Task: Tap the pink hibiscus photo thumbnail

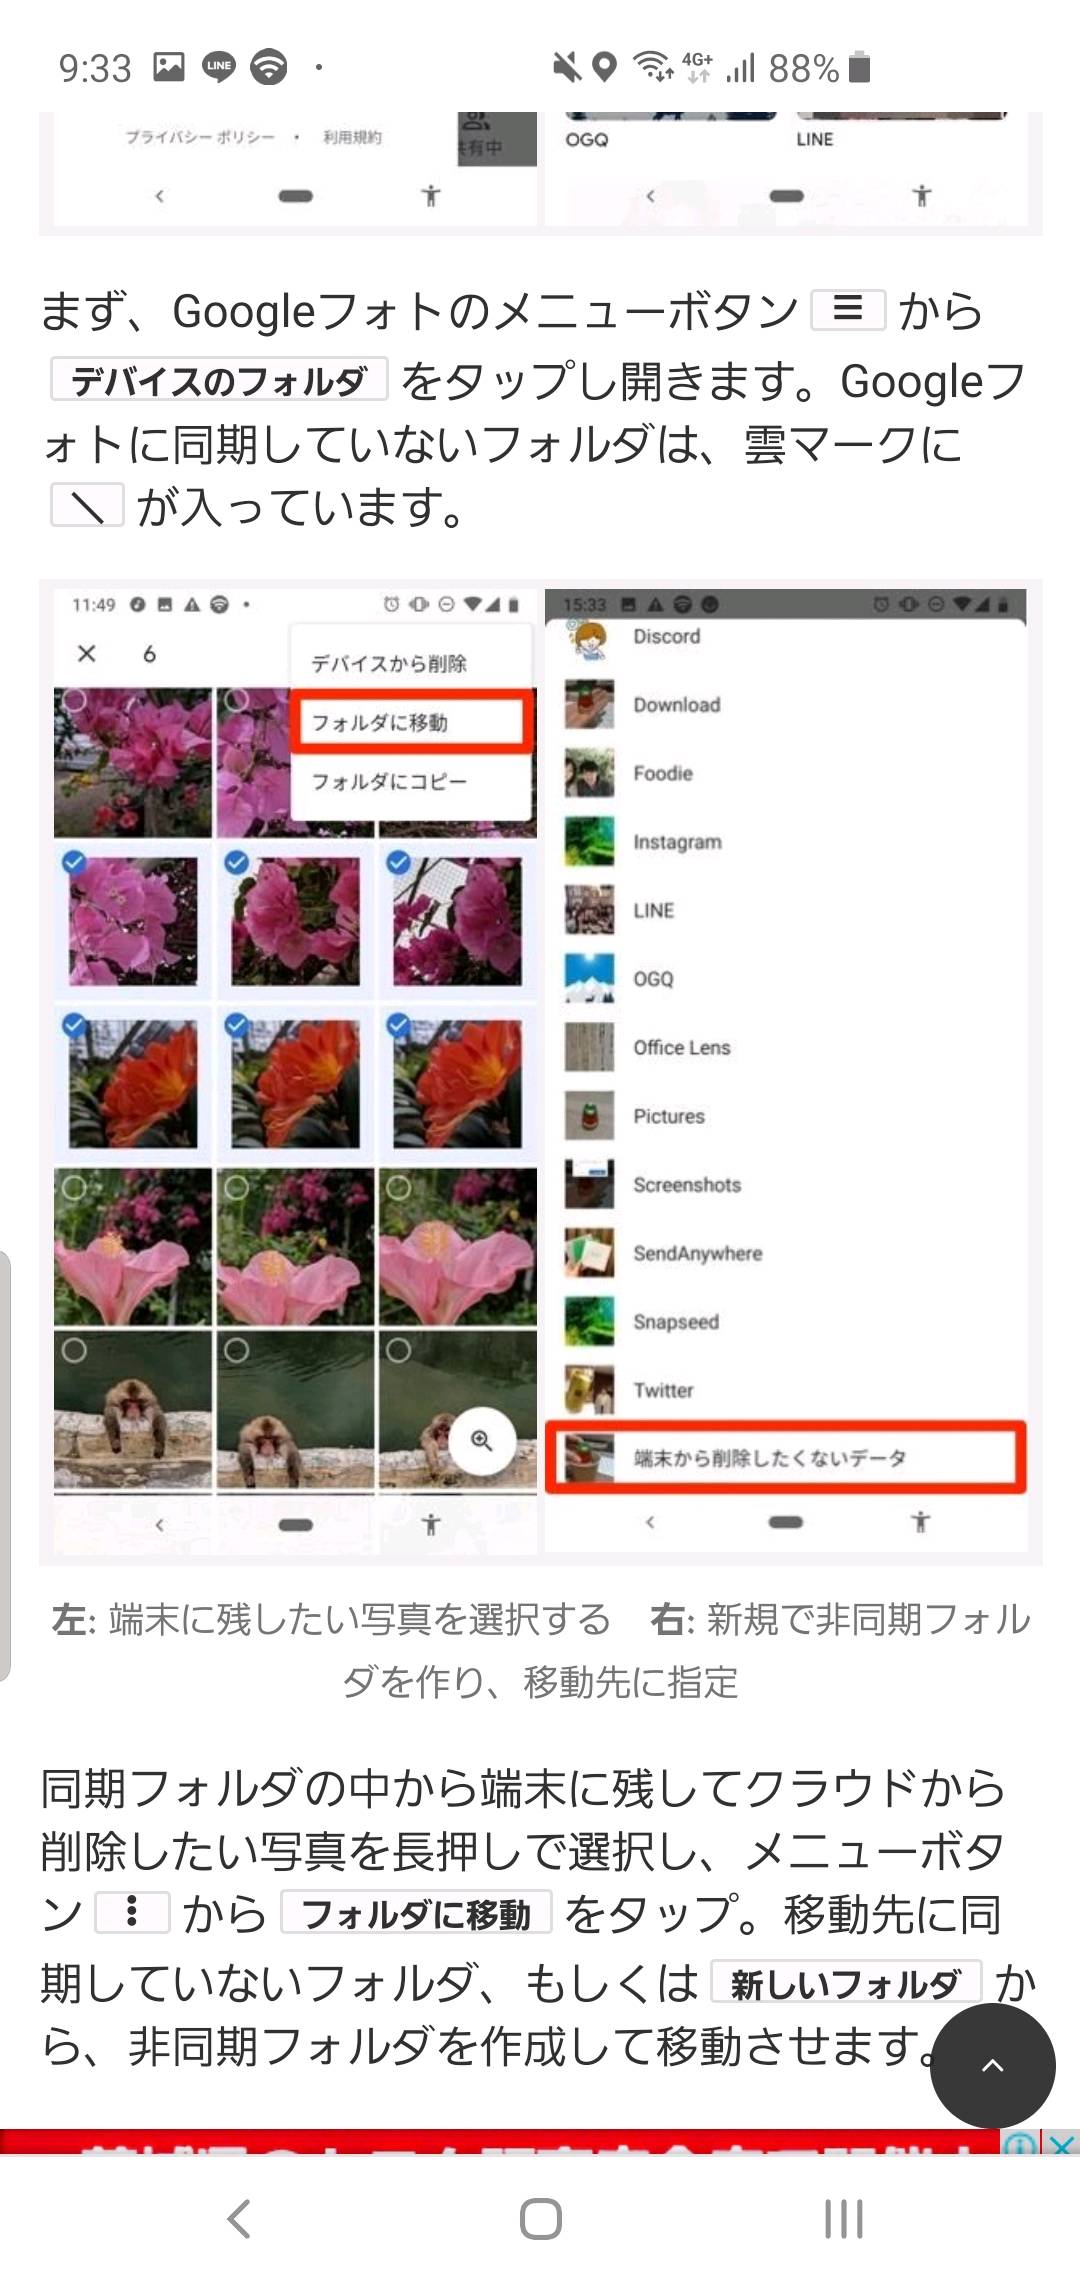Action: [x=133, y=1247]
